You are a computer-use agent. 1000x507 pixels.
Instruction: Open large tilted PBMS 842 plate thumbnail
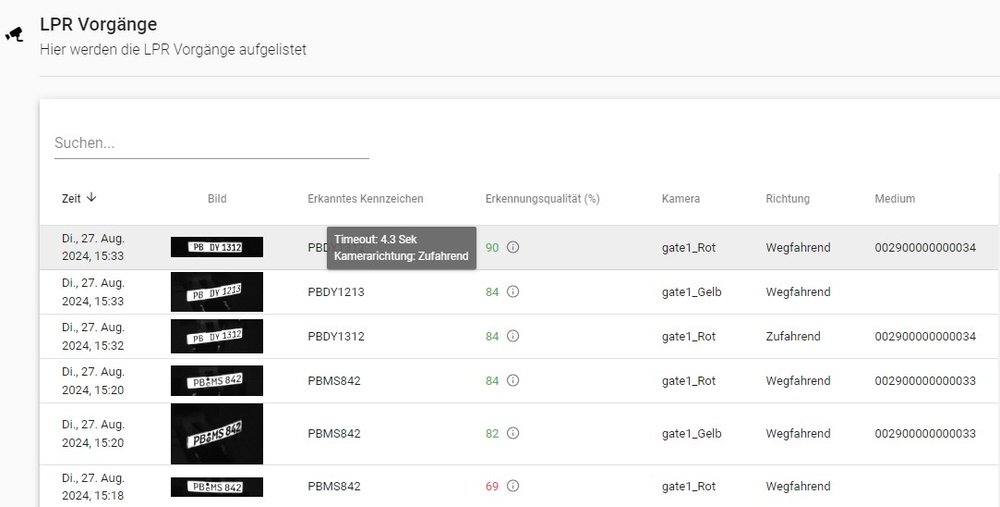(217, 434)
